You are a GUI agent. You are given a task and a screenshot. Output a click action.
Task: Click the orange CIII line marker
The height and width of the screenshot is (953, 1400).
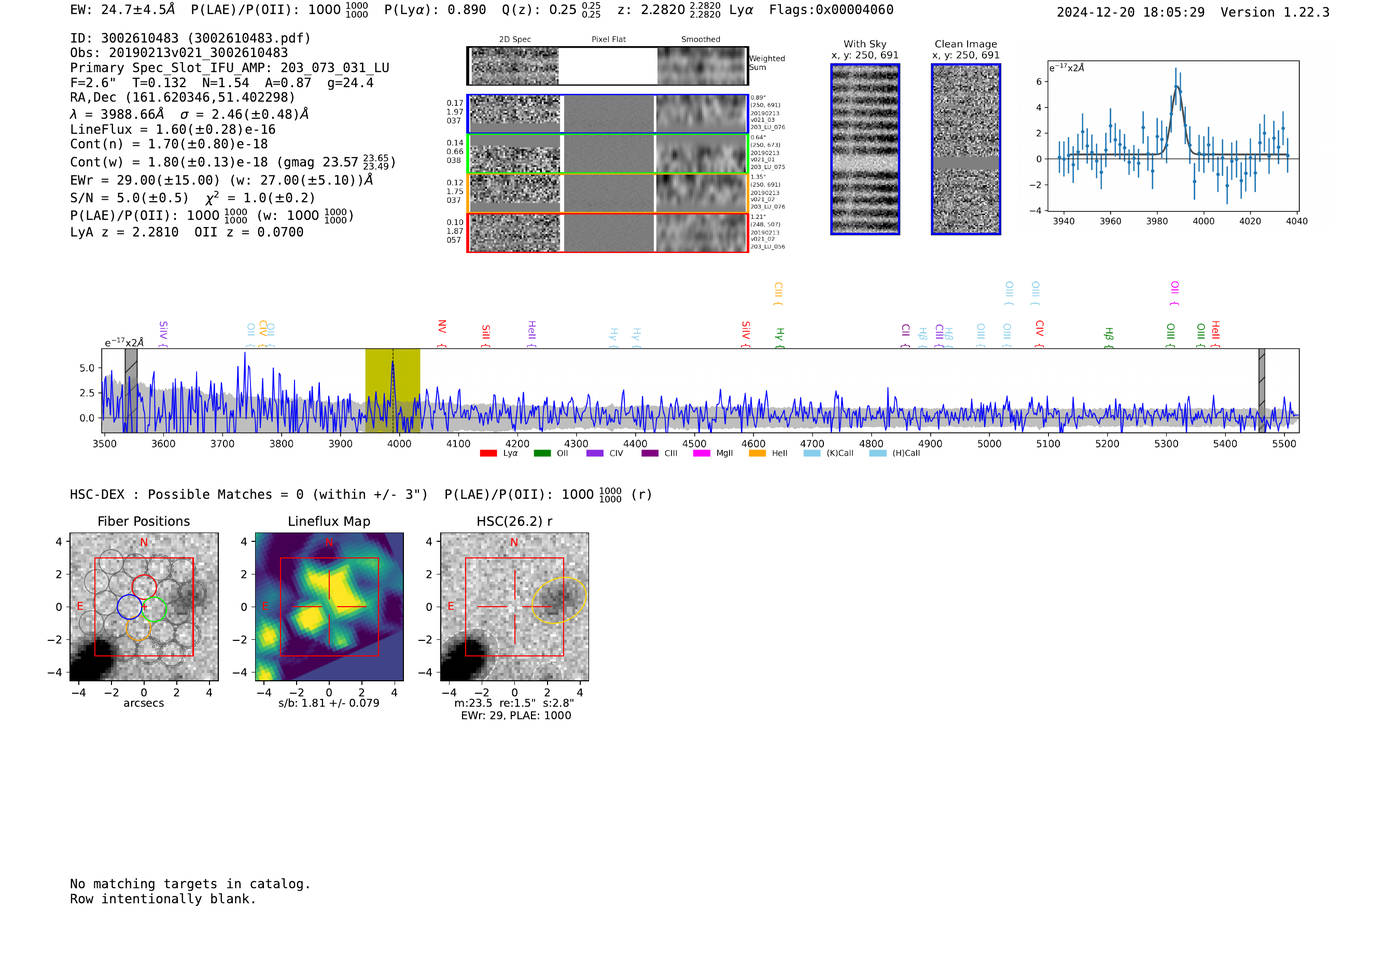point(778,293)
